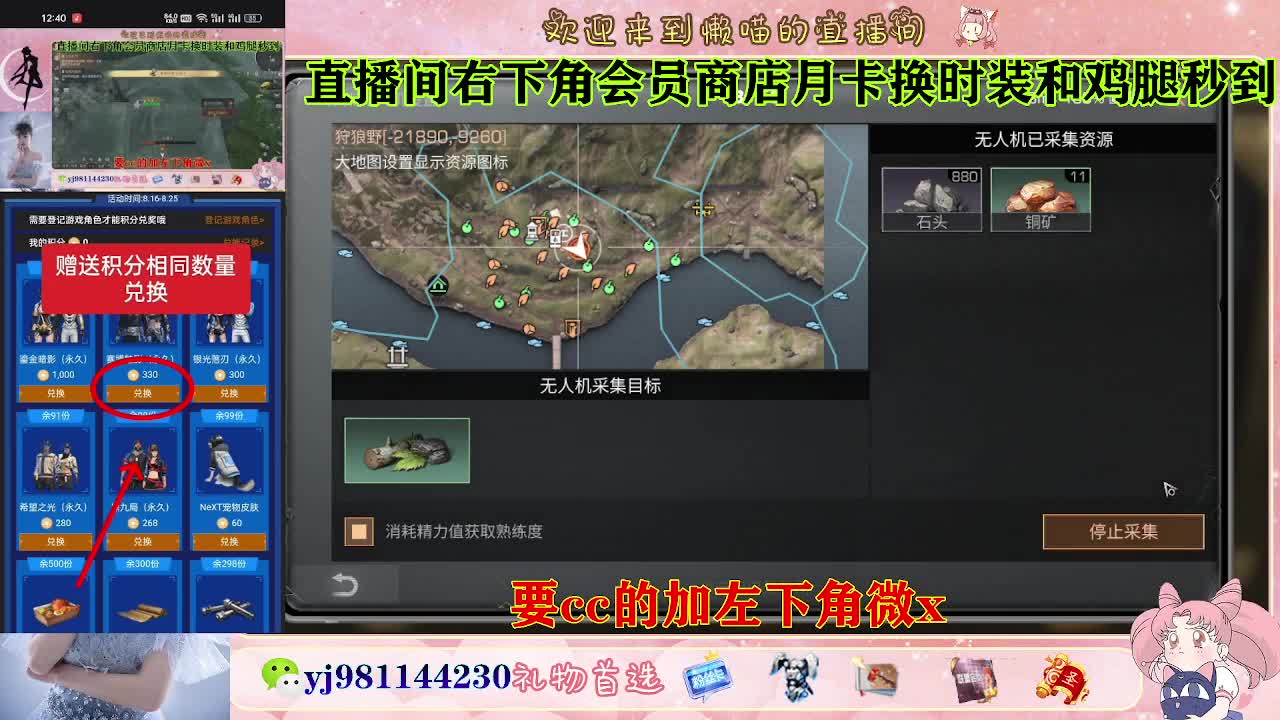Select the 铜矿 resource item showing 11
The image size is (1280, 720).
pos(1040,200)
